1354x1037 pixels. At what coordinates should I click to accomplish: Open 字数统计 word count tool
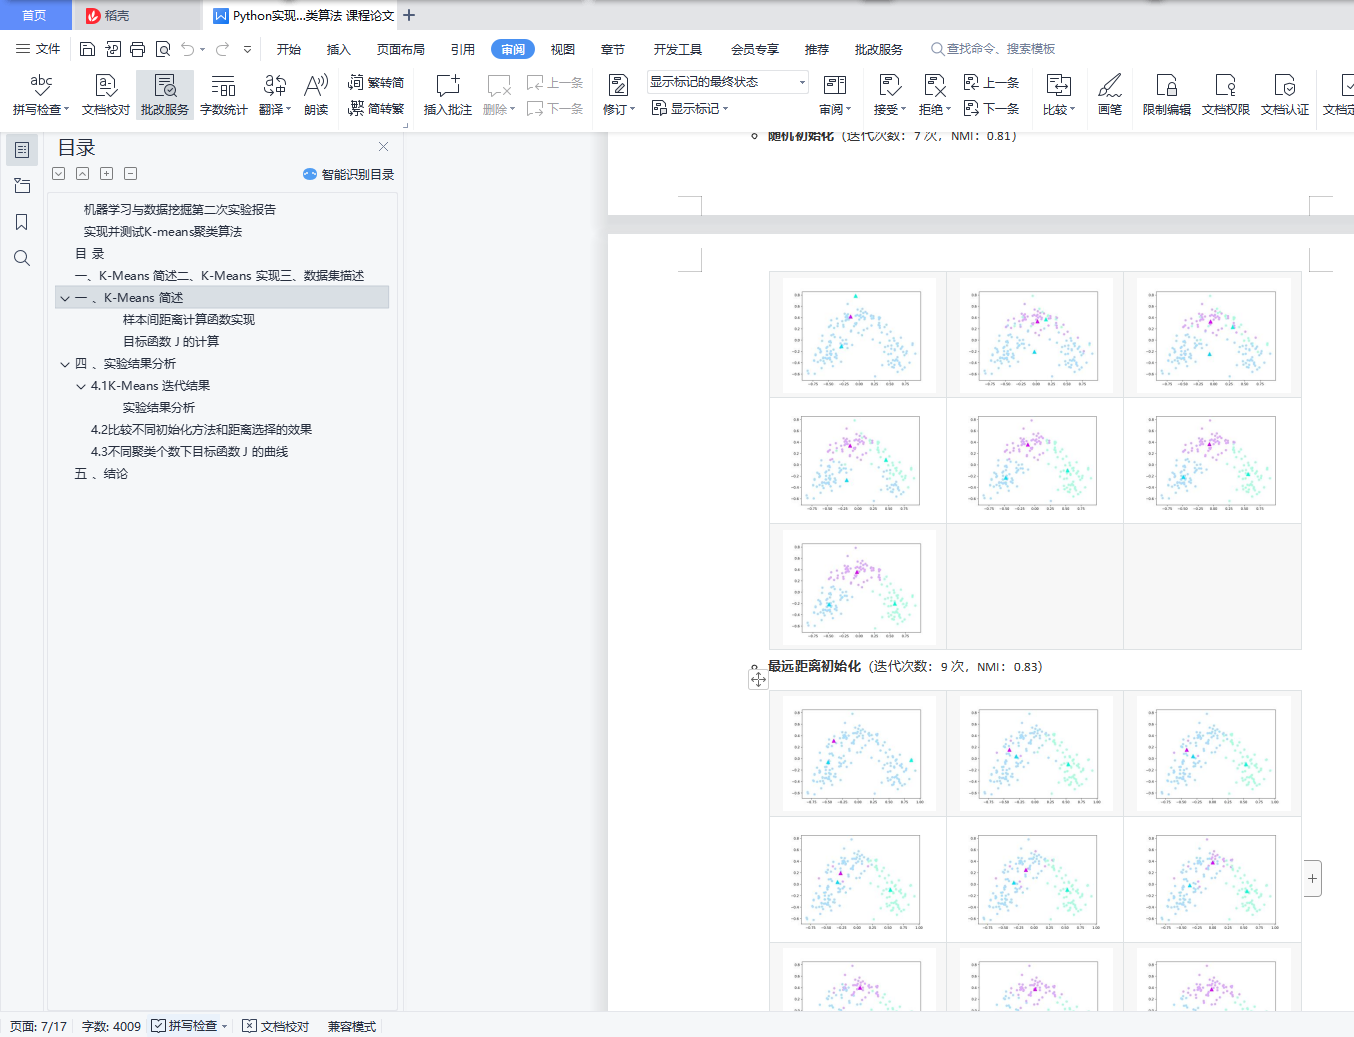click(224, 95)
